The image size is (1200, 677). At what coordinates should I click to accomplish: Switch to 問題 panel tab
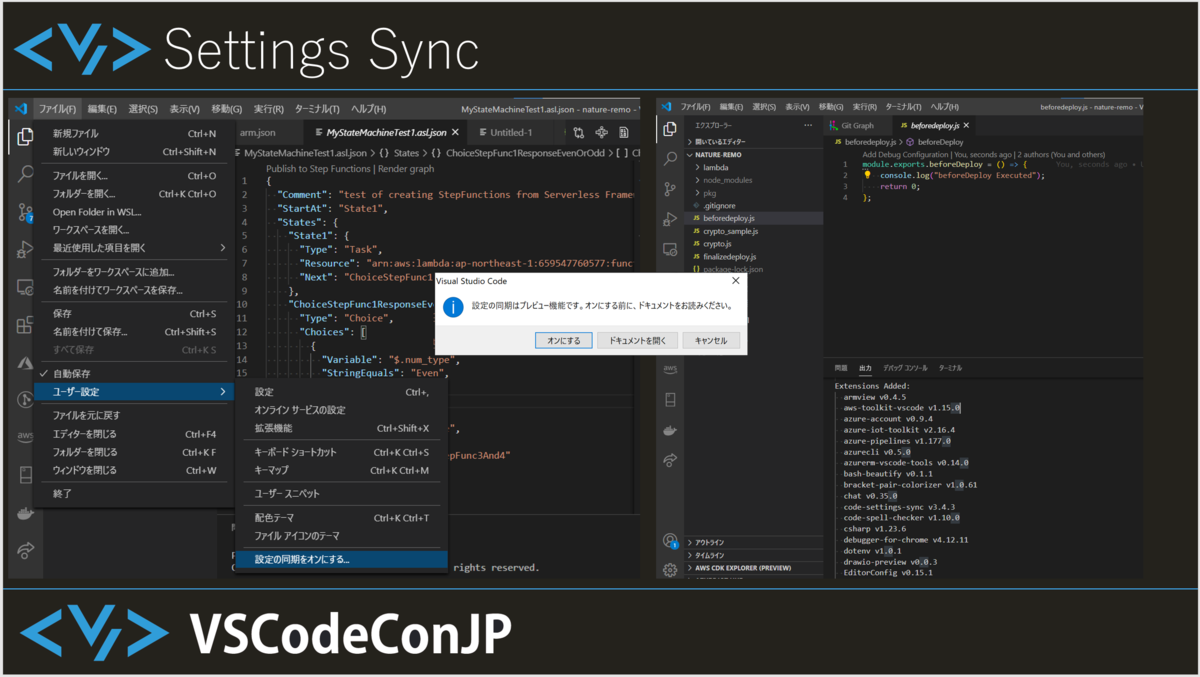[x=841, y=368]
